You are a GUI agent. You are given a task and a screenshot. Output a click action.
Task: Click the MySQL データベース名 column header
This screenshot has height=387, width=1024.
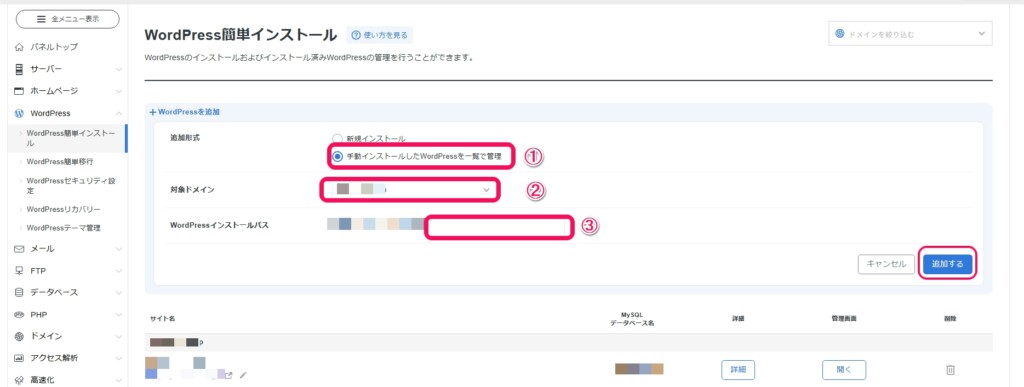tap(632, 318)
